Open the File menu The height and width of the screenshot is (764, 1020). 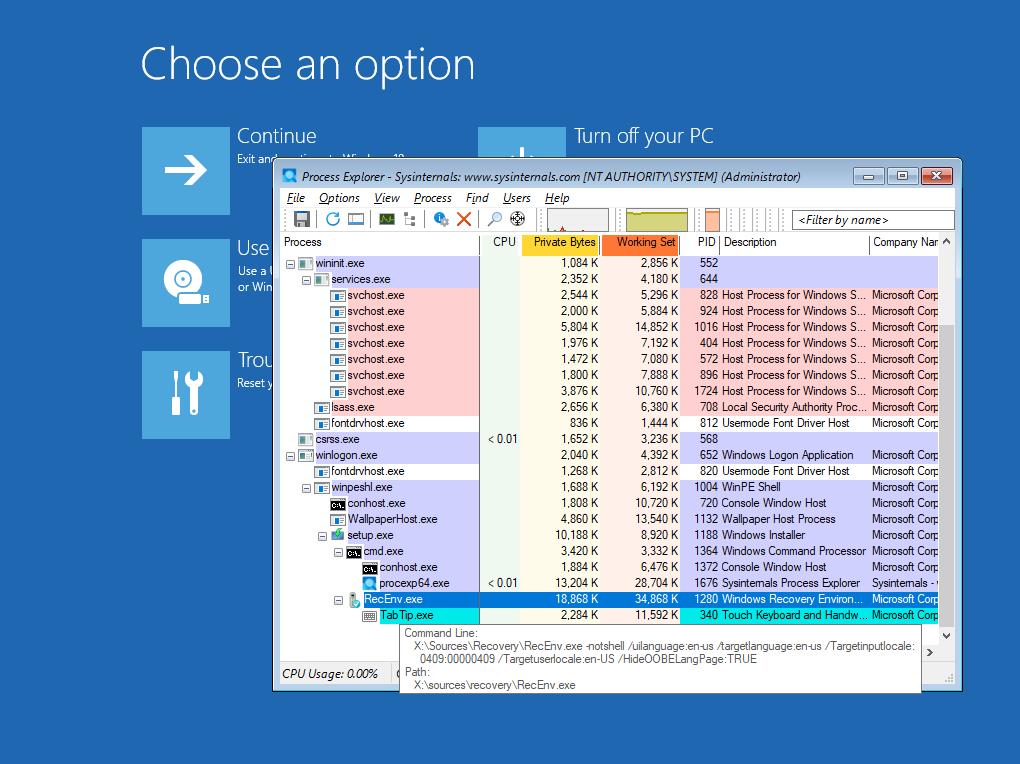pyautogui.click(x=295, y=198)
